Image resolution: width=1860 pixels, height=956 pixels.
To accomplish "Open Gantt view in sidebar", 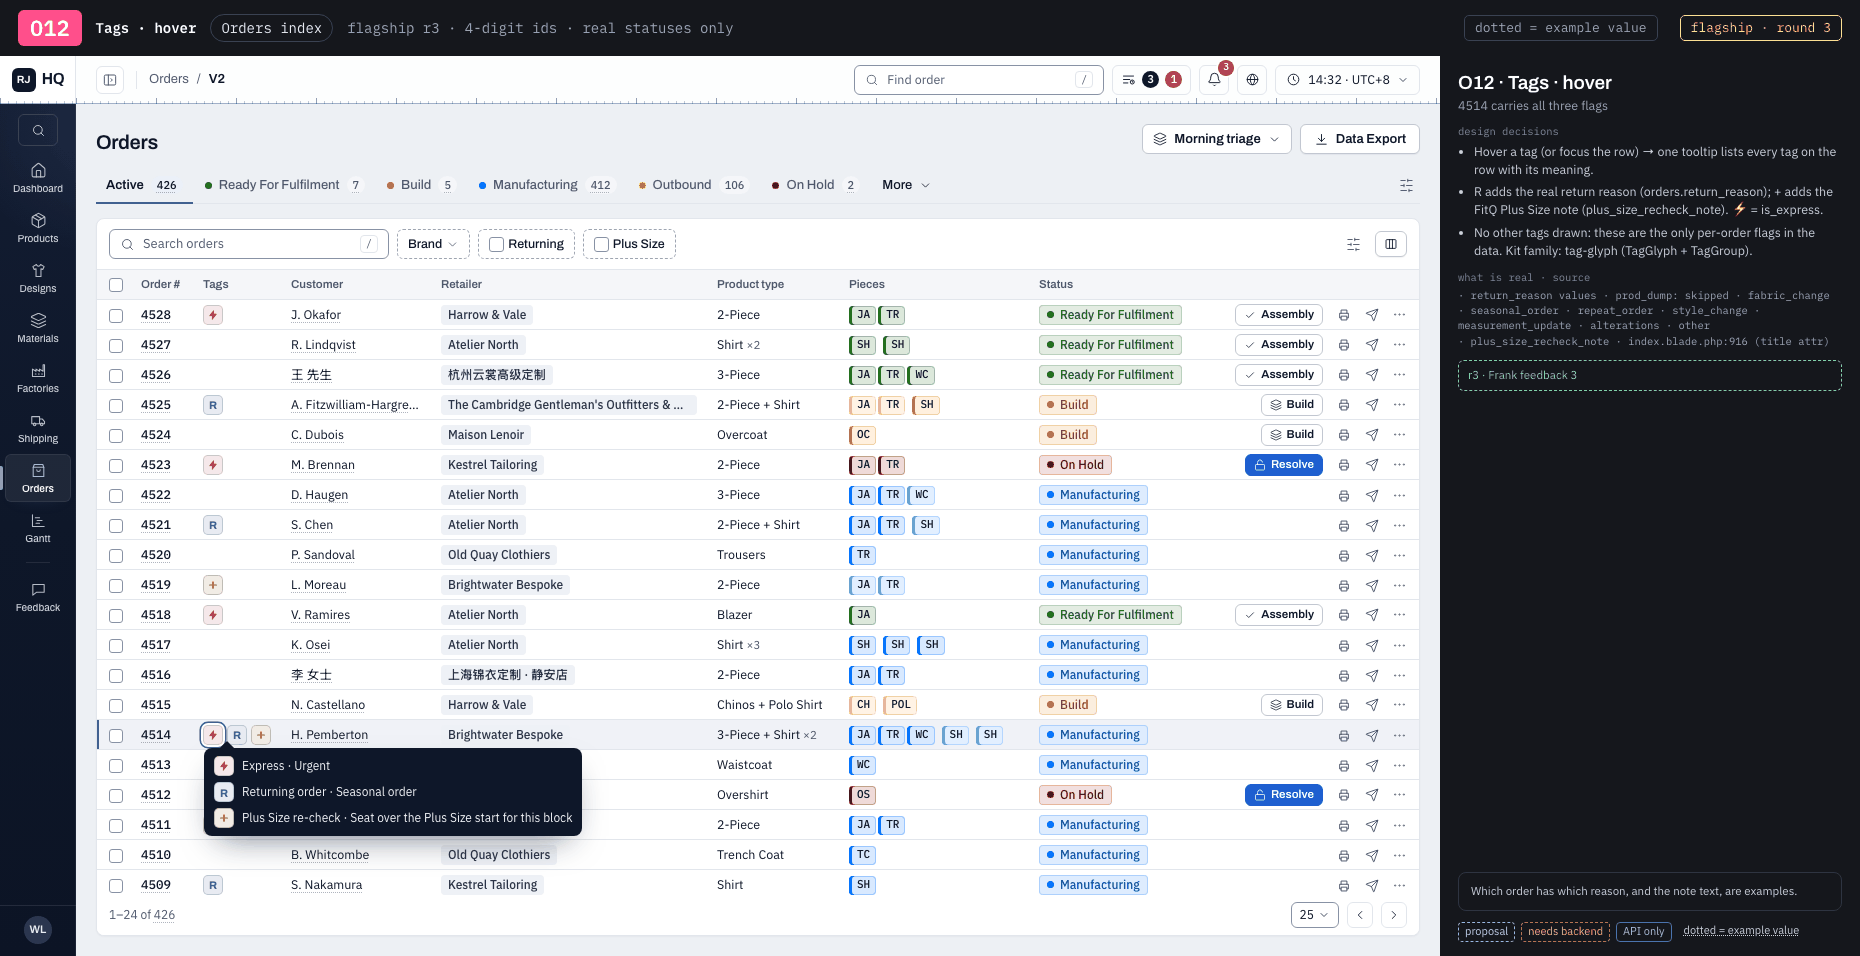I will pos(38,528).
